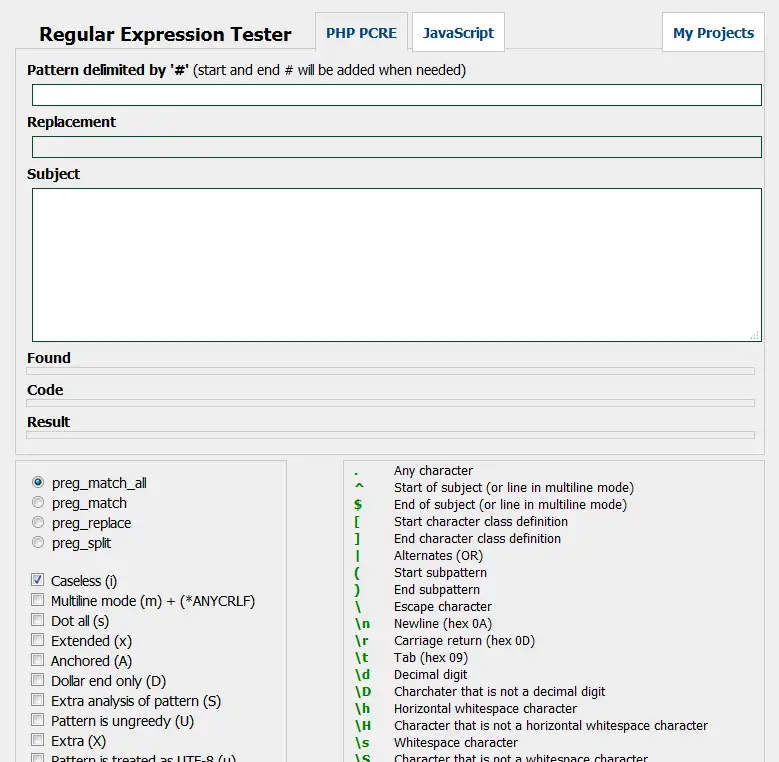779x762 pixels.
Task: Enable Dollar end only (D)
Action: coord(37,680)
